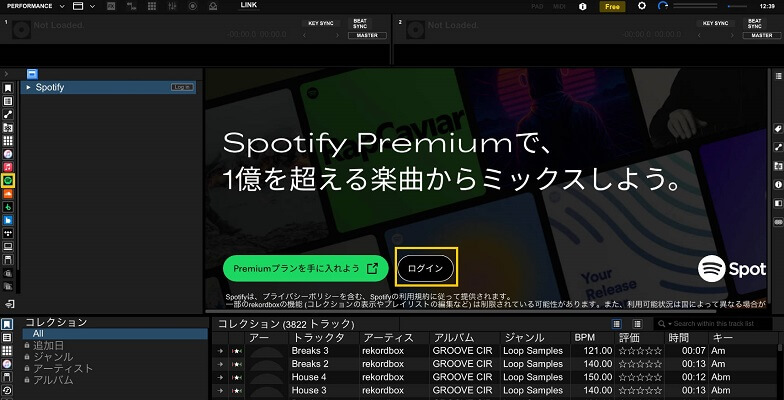
Task: Click the LINK tab in top bar
Action: pyautogui.click(x=249, y=5)
